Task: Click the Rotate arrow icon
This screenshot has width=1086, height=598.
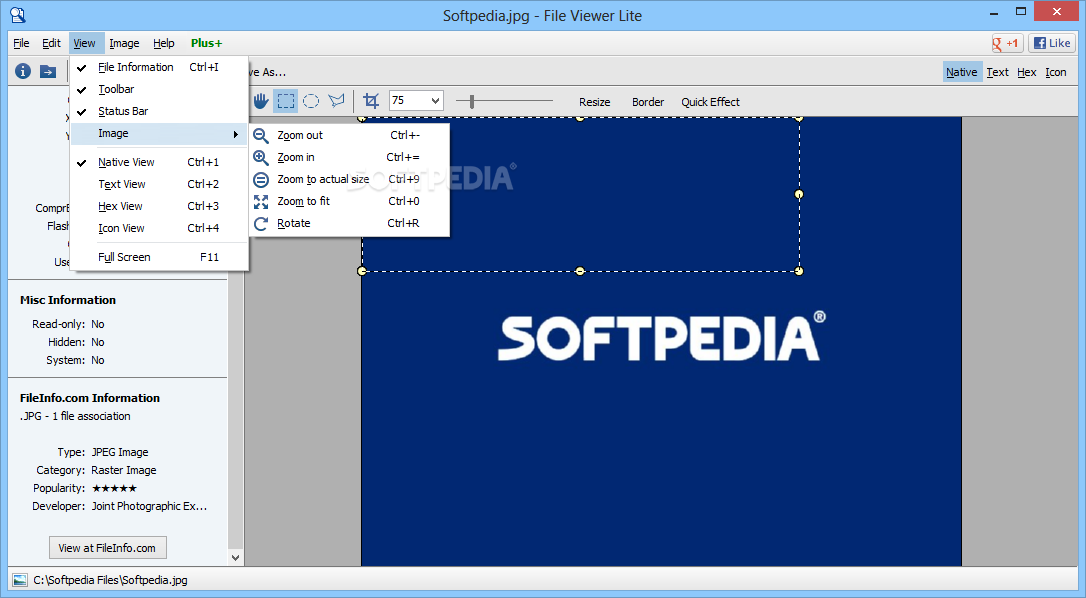Action: [x=260, y=224]
